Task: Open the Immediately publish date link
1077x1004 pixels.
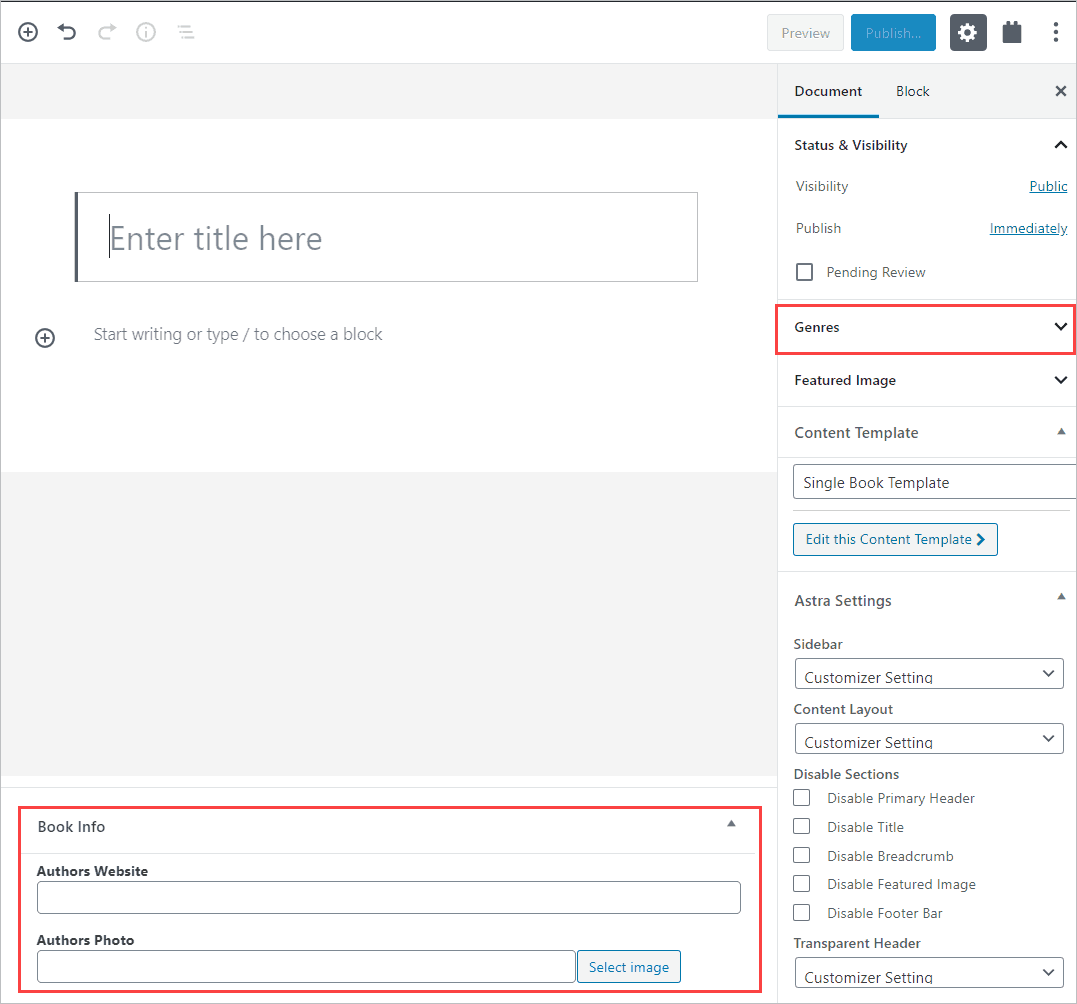Action: [1028, 228]
